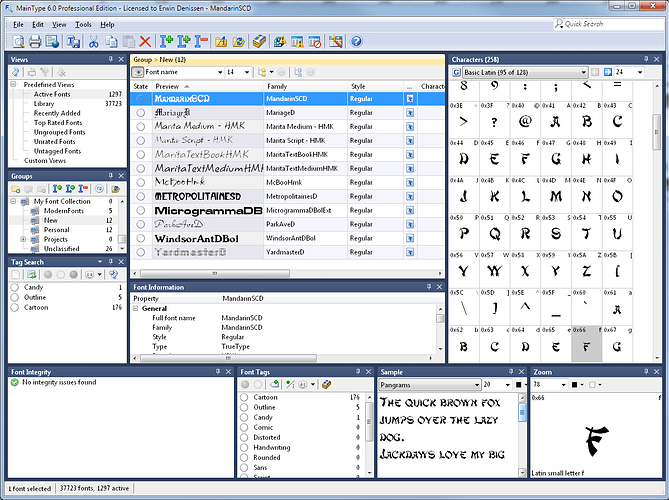Viewport: 669px width, 500px height.
Task: Click the eraser icon in Font Tags toolbar
Action: [x=326, y=384]
